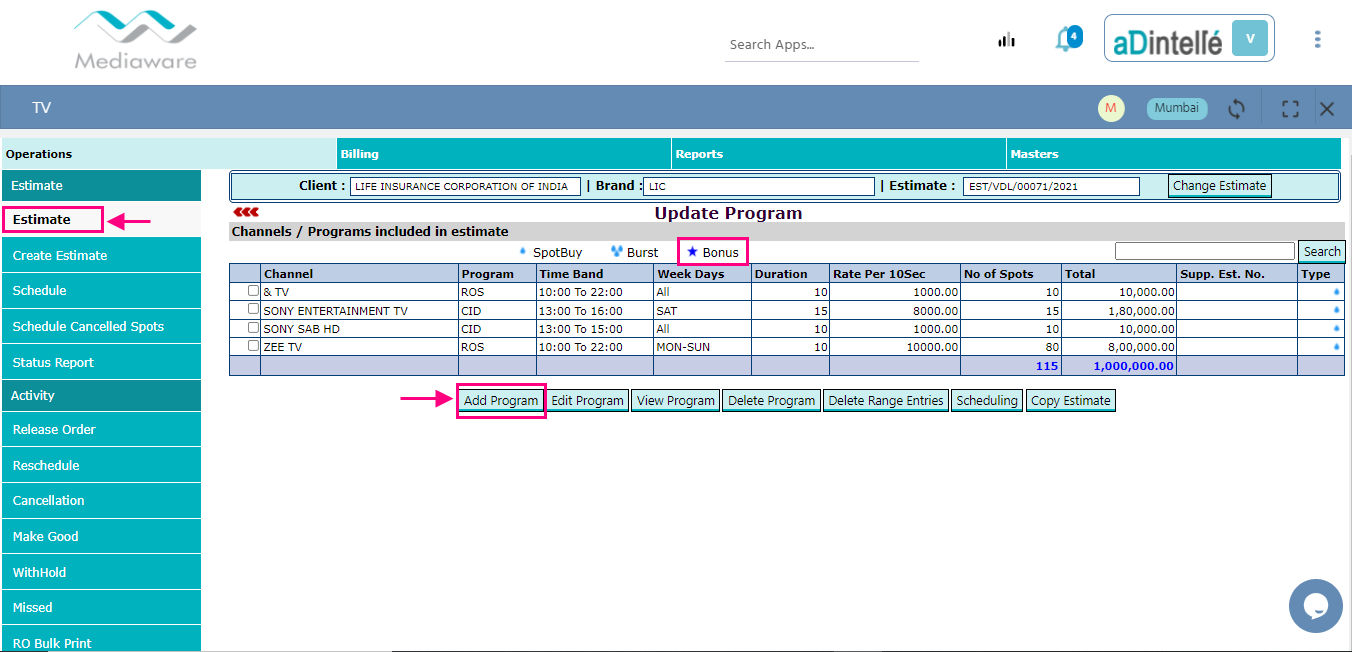
Task: Switch to the Operations tab
Action: (169, 154)
